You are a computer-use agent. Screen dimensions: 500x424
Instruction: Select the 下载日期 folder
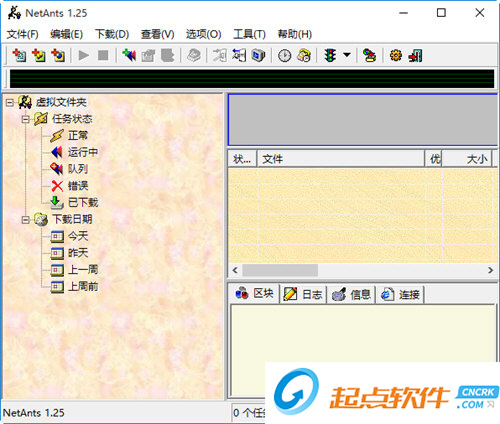click(x=72, y=219)
